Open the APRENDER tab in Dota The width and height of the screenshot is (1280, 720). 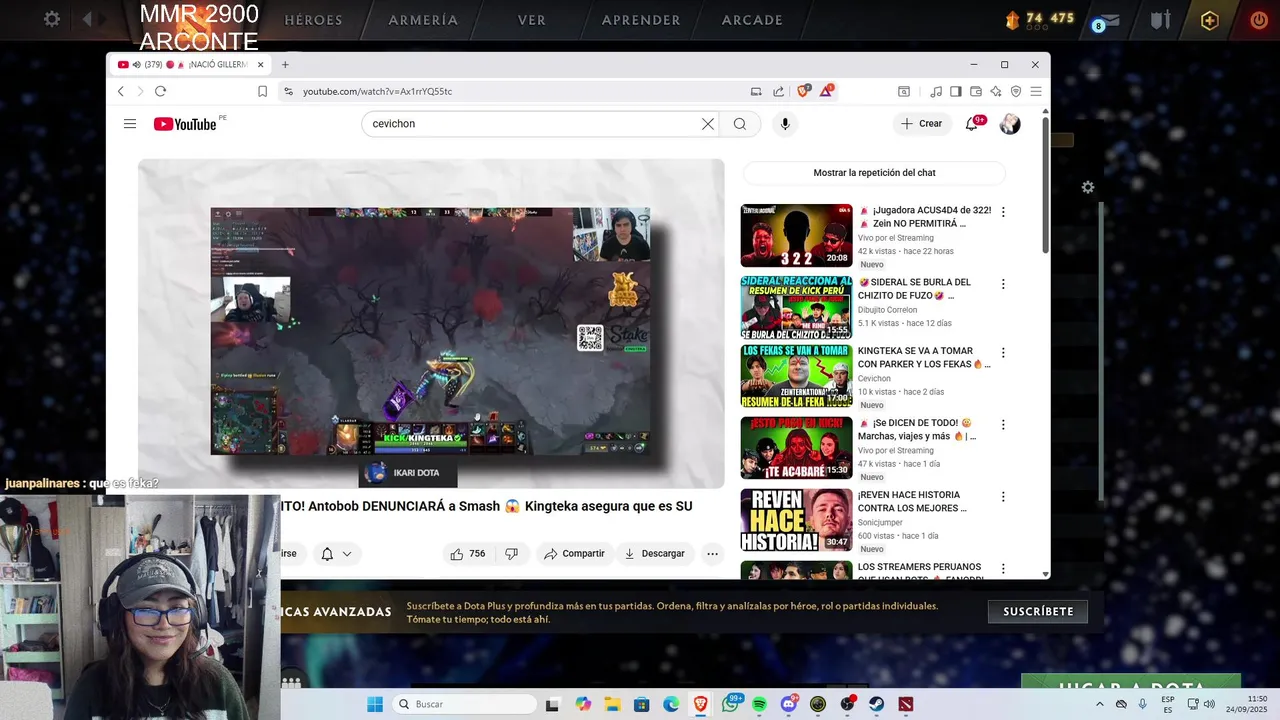tap(641, 20)
